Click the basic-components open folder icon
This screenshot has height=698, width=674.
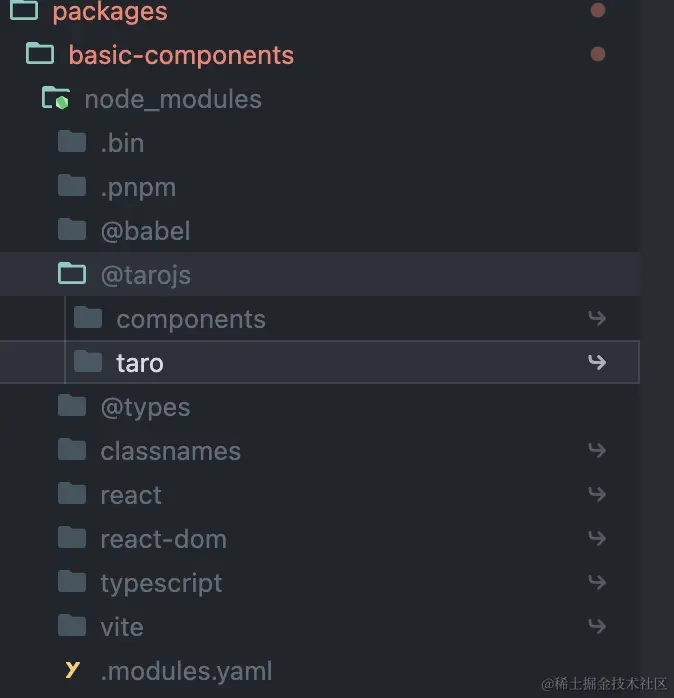click(x=40, y=54)
